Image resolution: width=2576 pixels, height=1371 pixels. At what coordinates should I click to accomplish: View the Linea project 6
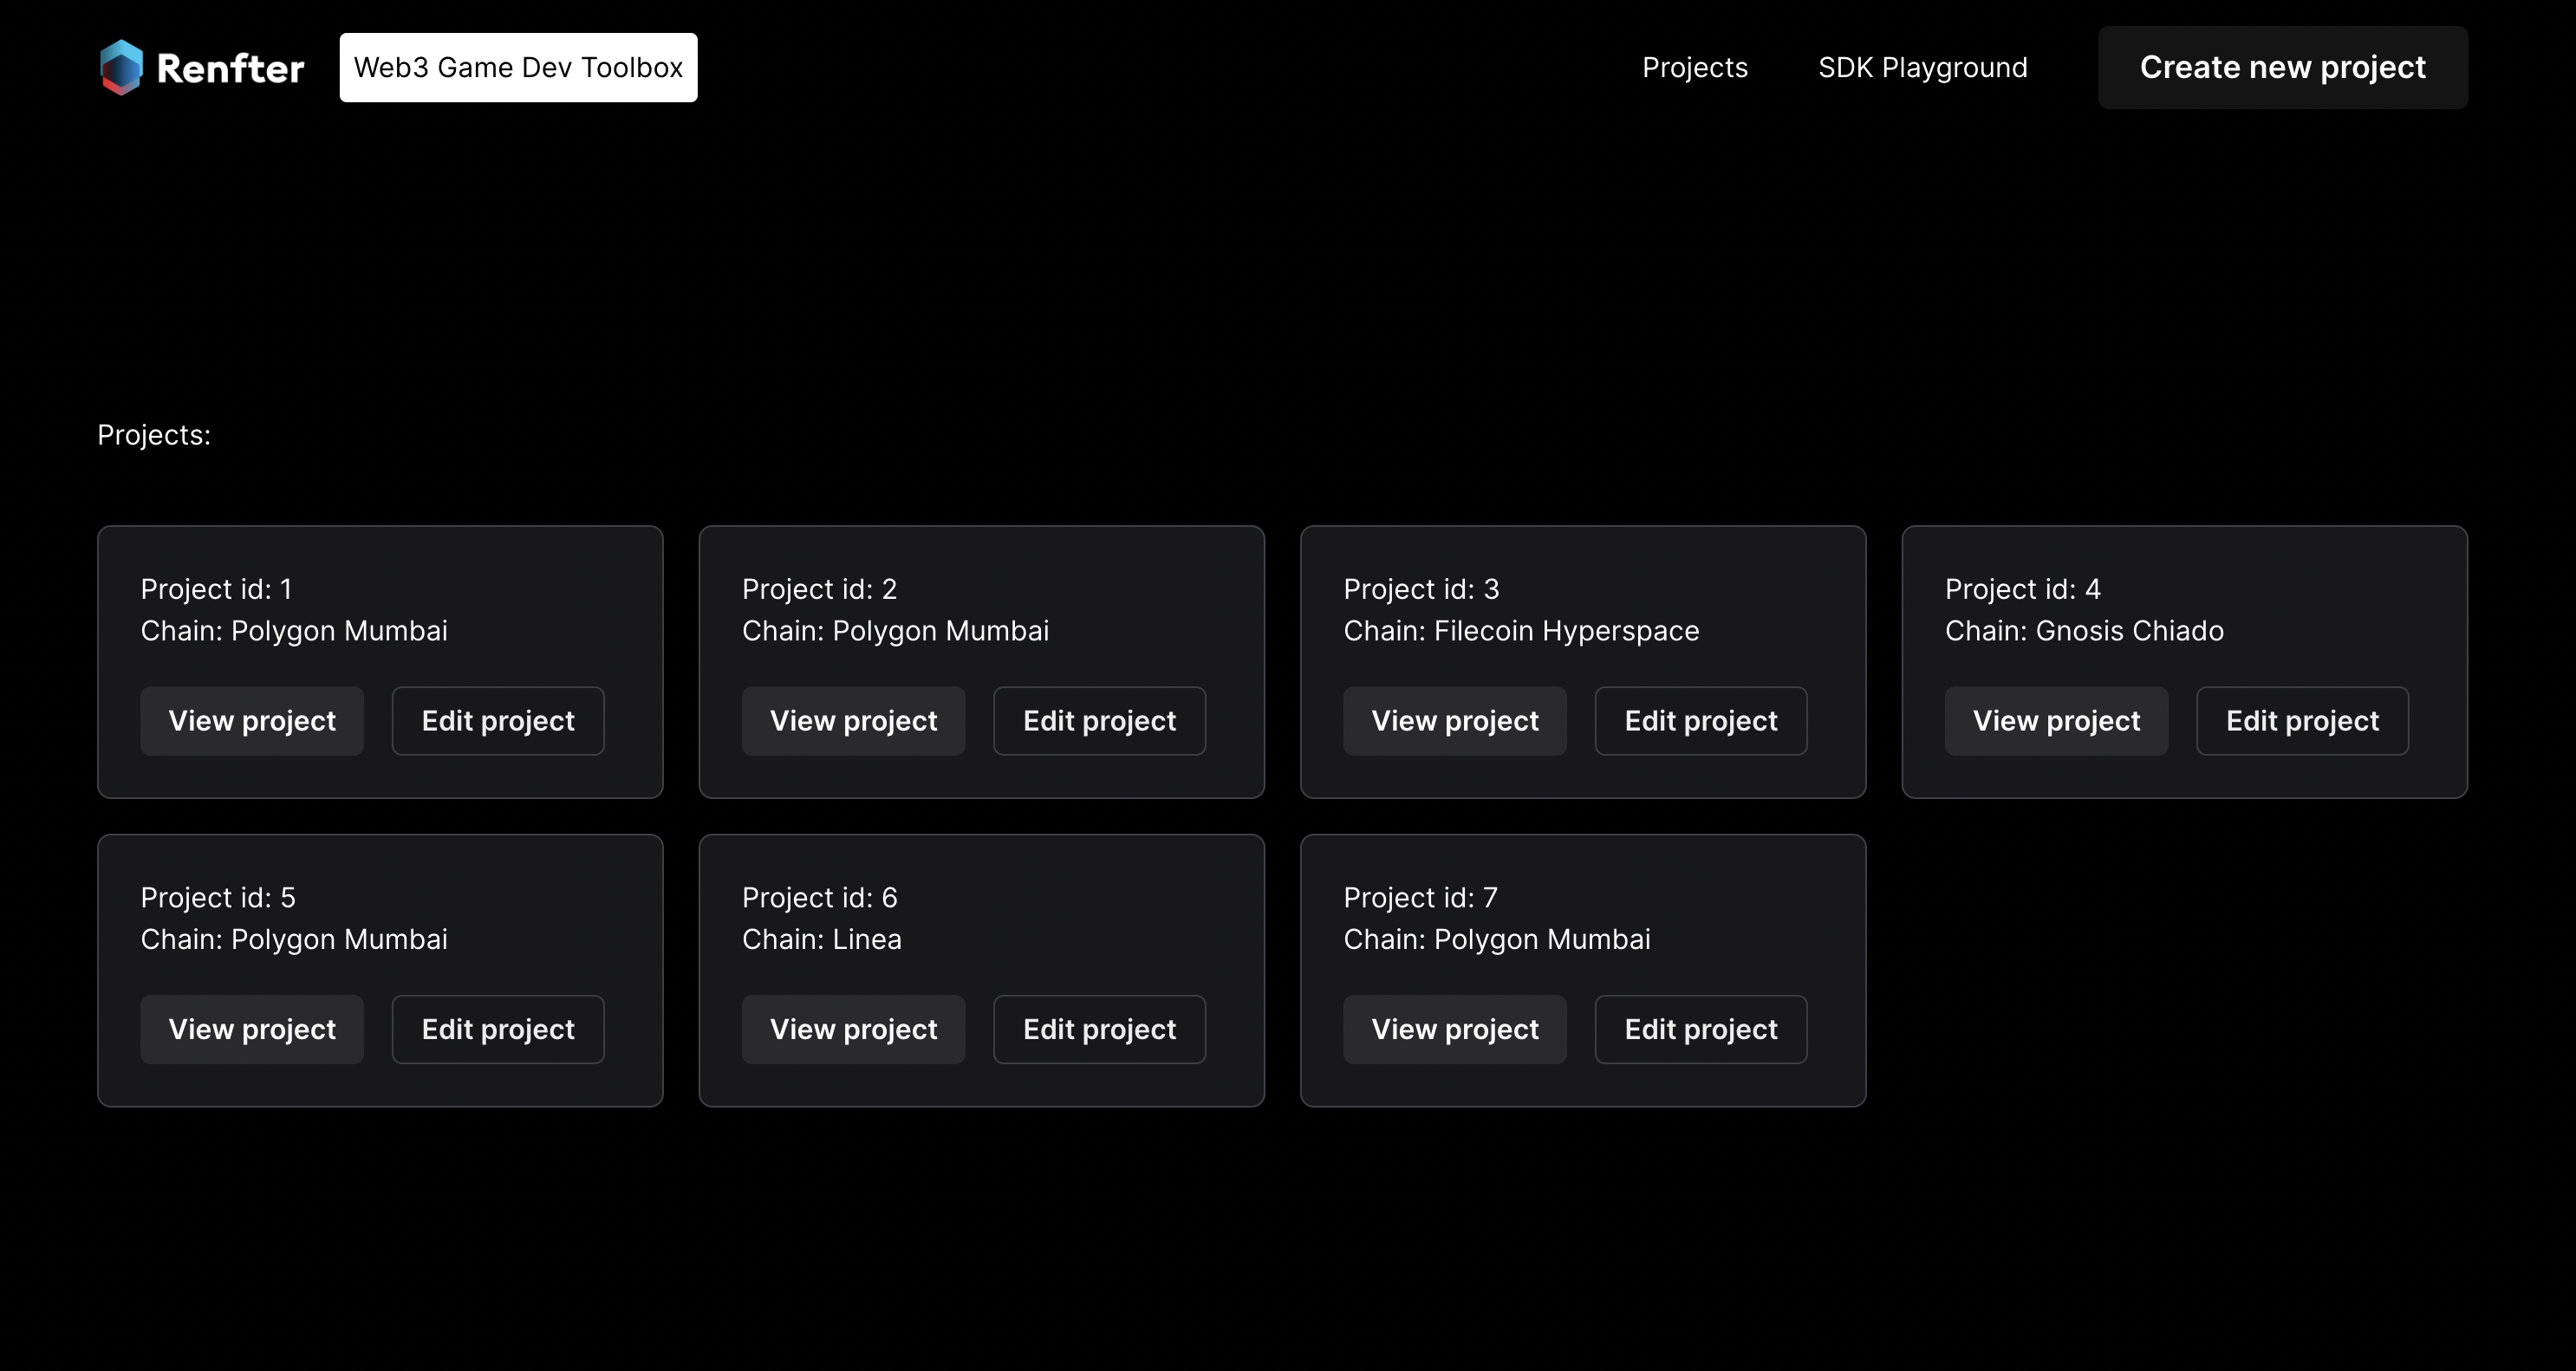[853, 1029]
